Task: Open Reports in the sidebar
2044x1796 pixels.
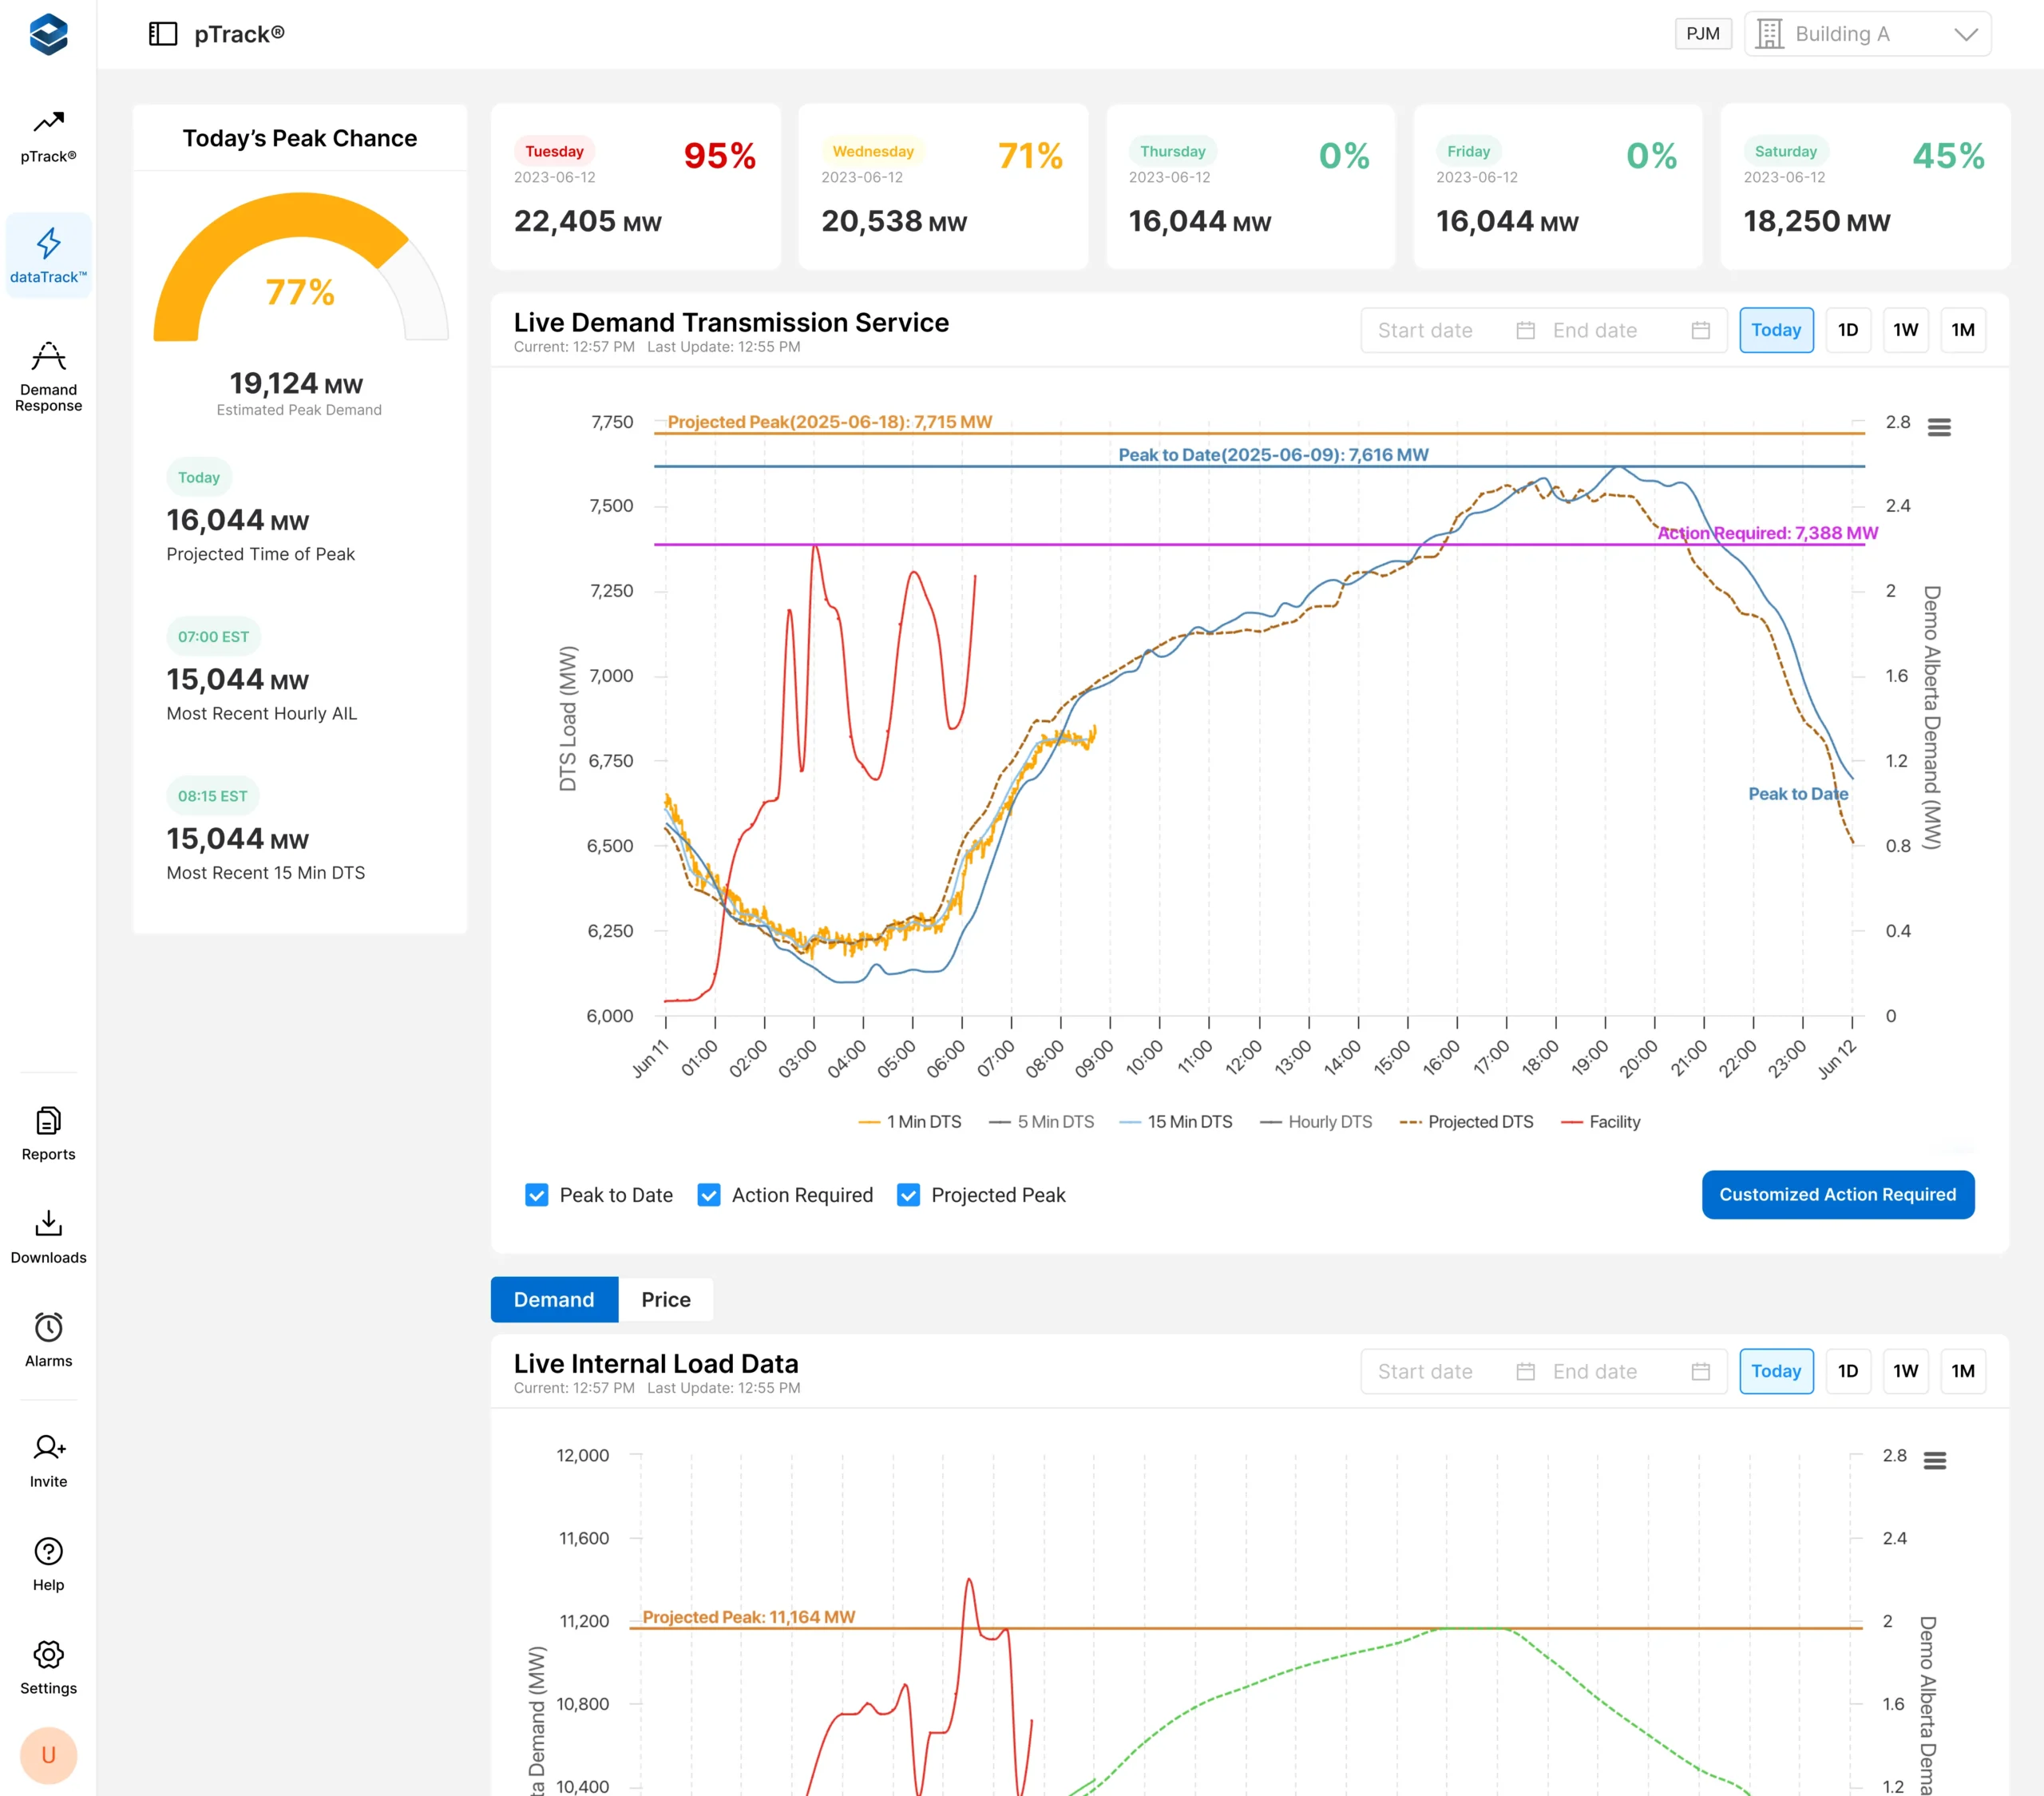Action: [48, 1134]
